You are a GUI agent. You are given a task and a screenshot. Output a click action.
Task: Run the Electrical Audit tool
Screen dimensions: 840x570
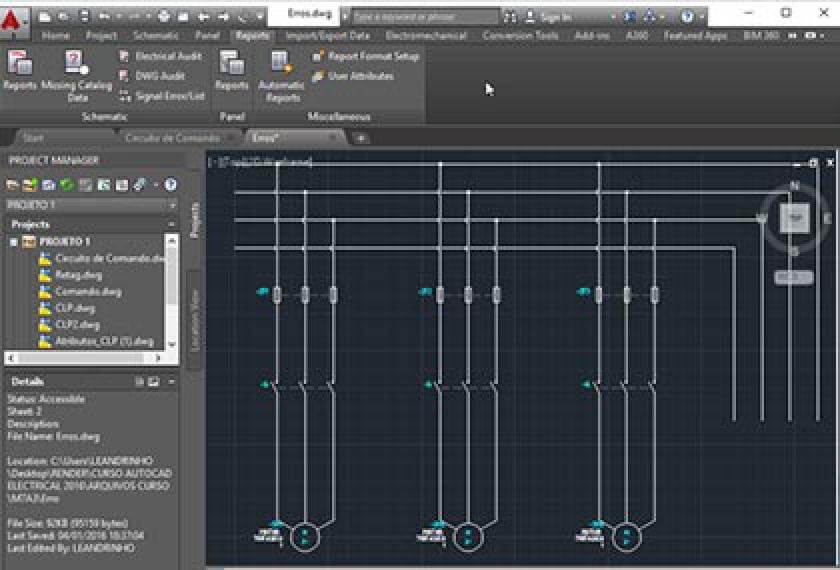pos(160,57)
